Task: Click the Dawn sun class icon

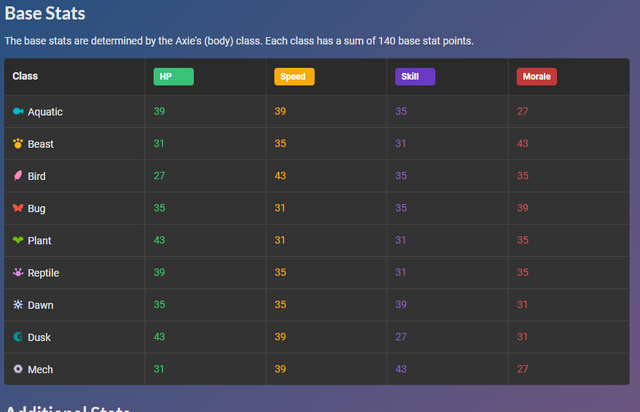Action: tap(18, 304)
